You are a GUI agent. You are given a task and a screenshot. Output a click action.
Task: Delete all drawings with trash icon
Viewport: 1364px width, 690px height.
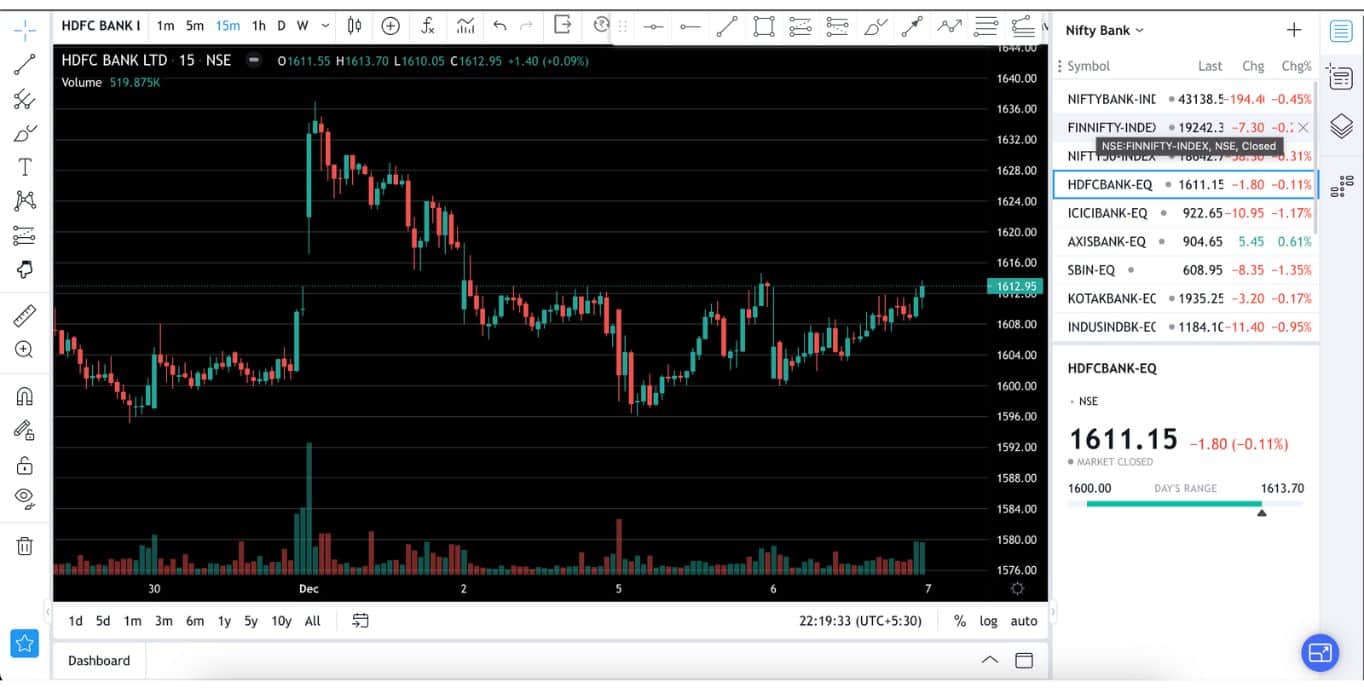(24, 546)
